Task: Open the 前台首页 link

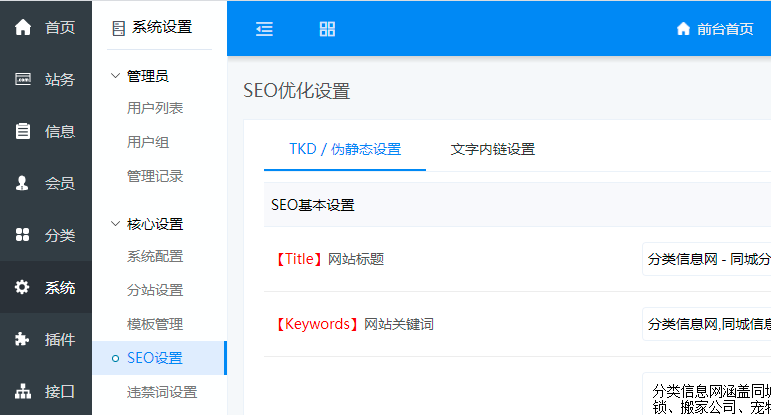Action: [x=715, y=29]
